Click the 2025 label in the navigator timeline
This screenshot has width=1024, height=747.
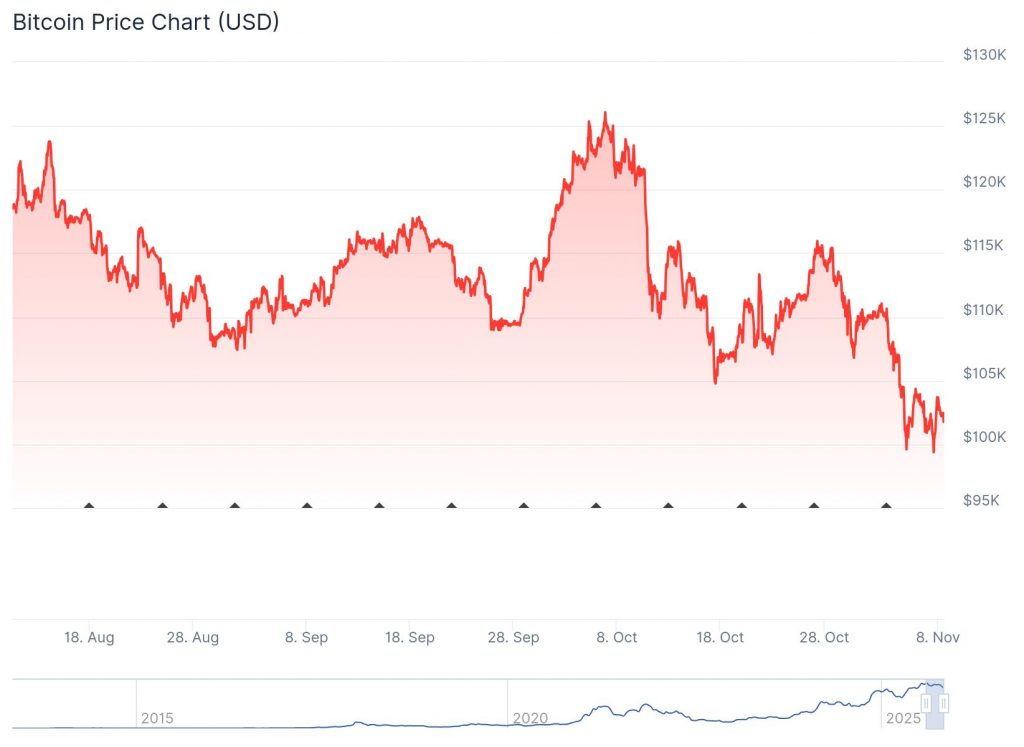(902, 718)
